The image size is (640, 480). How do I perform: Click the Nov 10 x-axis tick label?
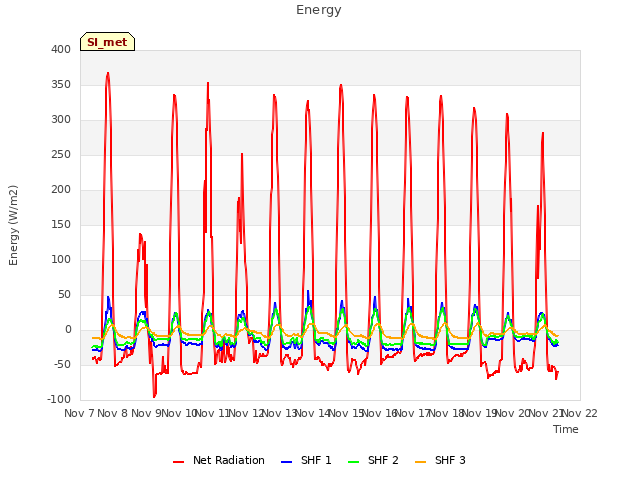pyautogui.click(x=180, y=413)
